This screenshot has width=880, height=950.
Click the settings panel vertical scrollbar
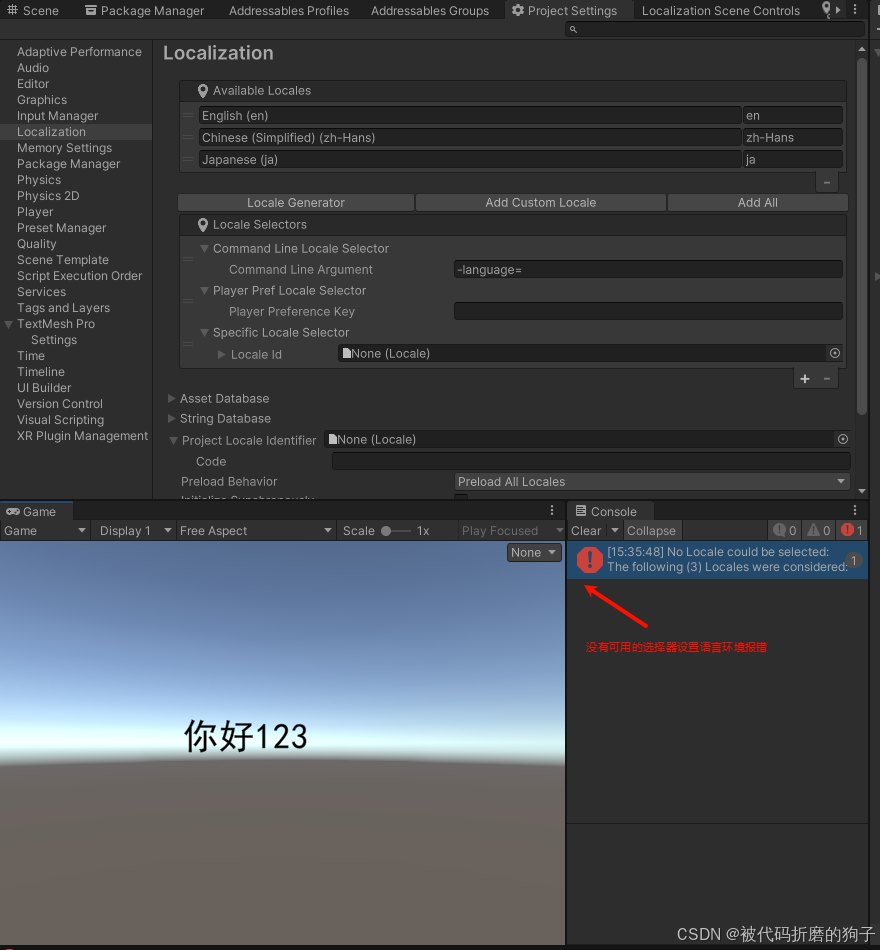pos(862,236)
